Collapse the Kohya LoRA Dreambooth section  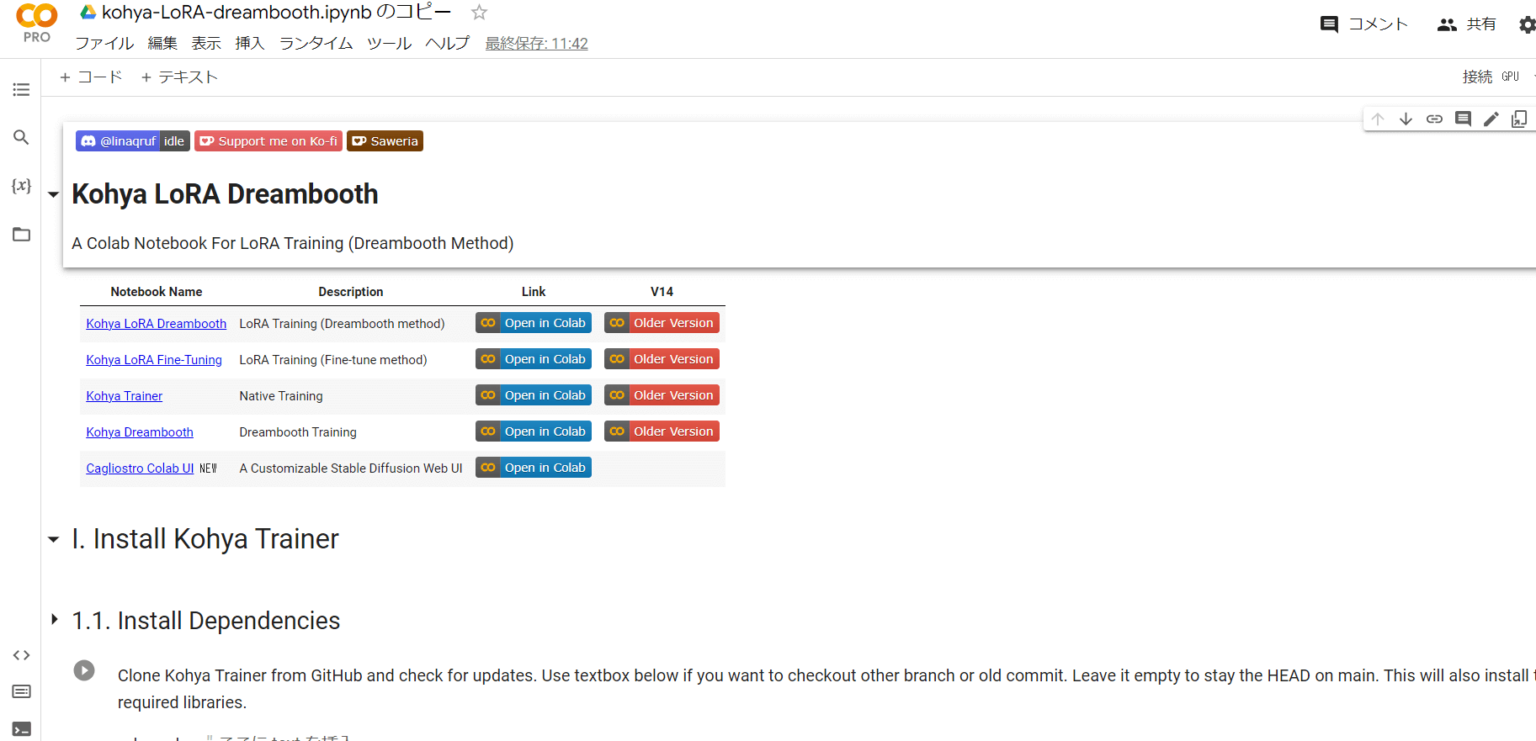pyautogui.click(x=53, y=195)
